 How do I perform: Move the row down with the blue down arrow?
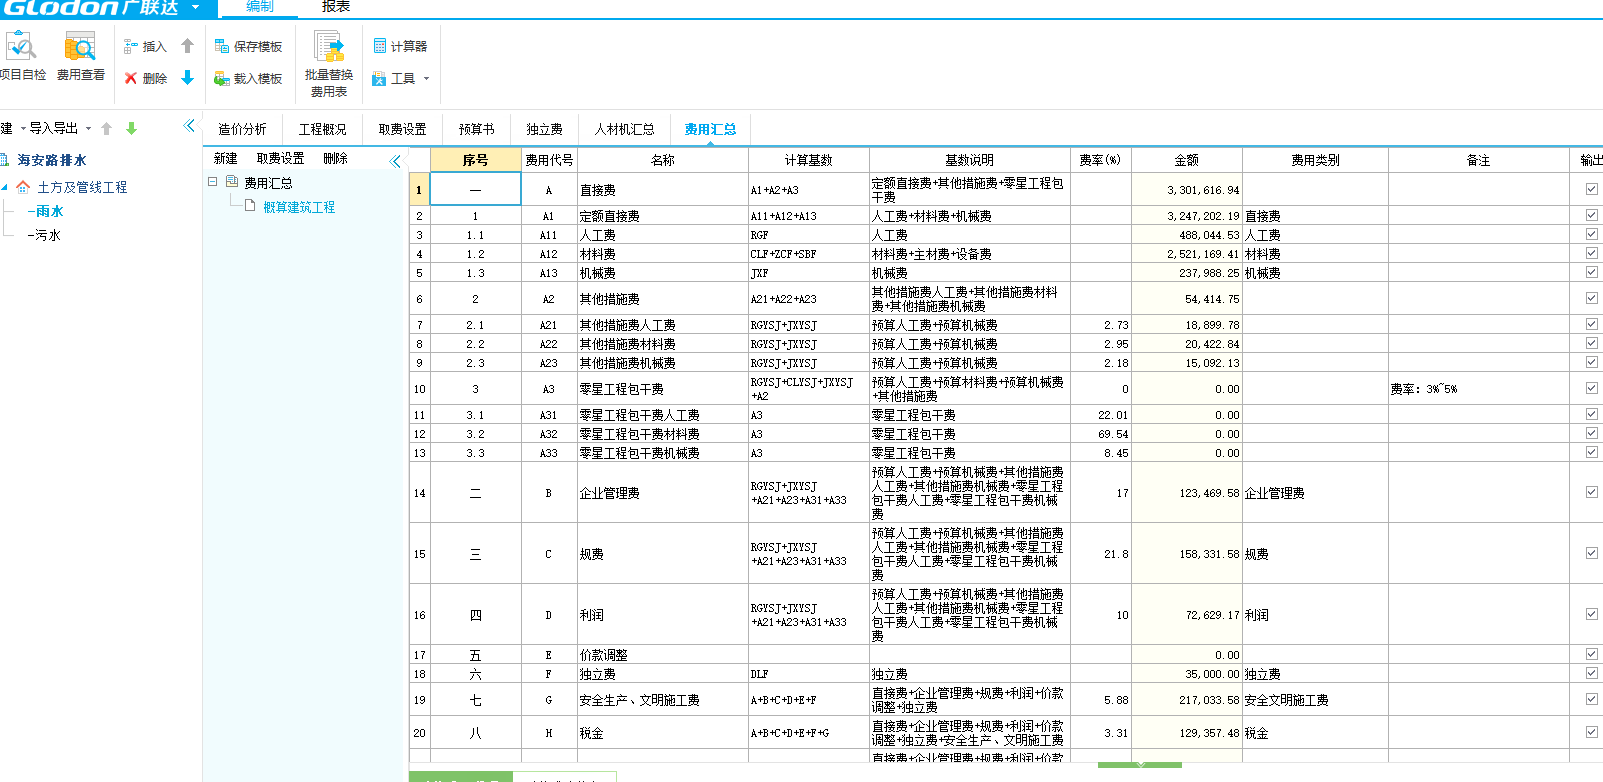[187, 78]
